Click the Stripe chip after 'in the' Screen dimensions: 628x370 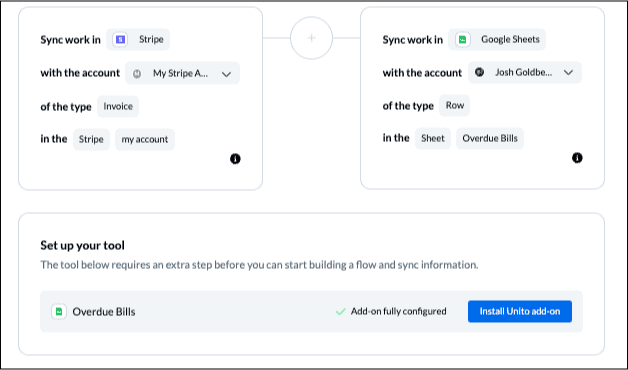tap(91, 139)
